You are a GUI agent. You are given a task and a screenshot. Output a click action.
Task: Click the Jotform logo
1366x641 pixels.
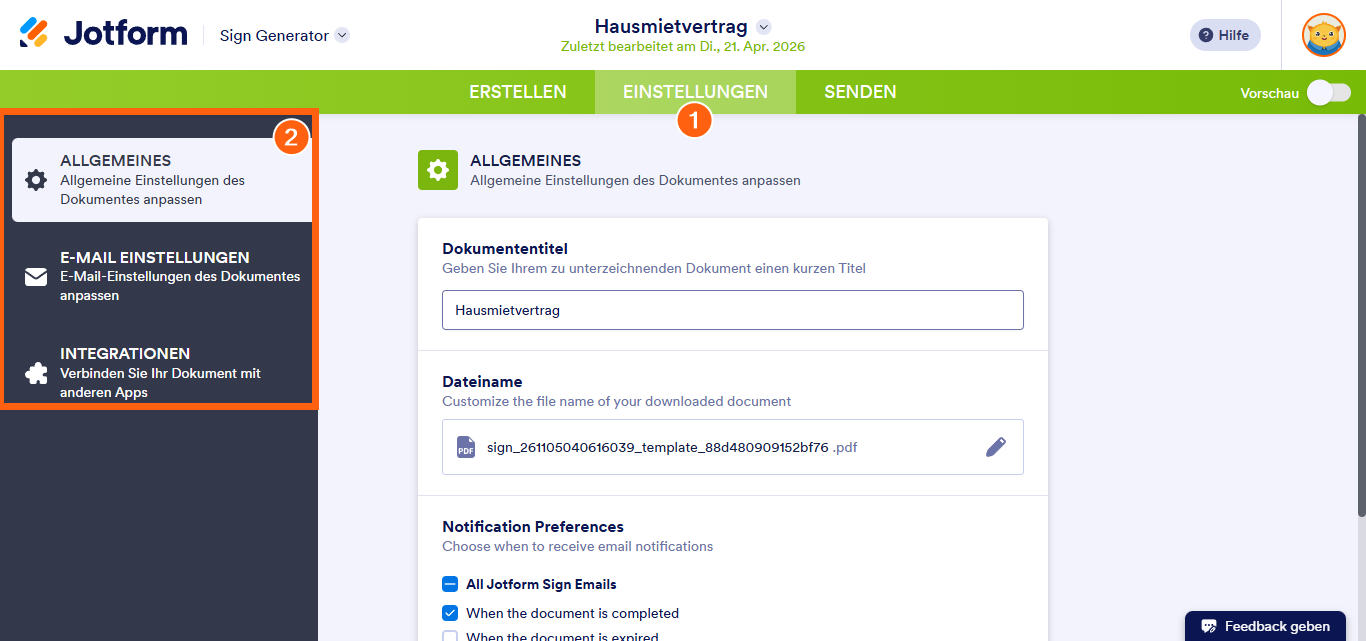(x=103, y=34)
